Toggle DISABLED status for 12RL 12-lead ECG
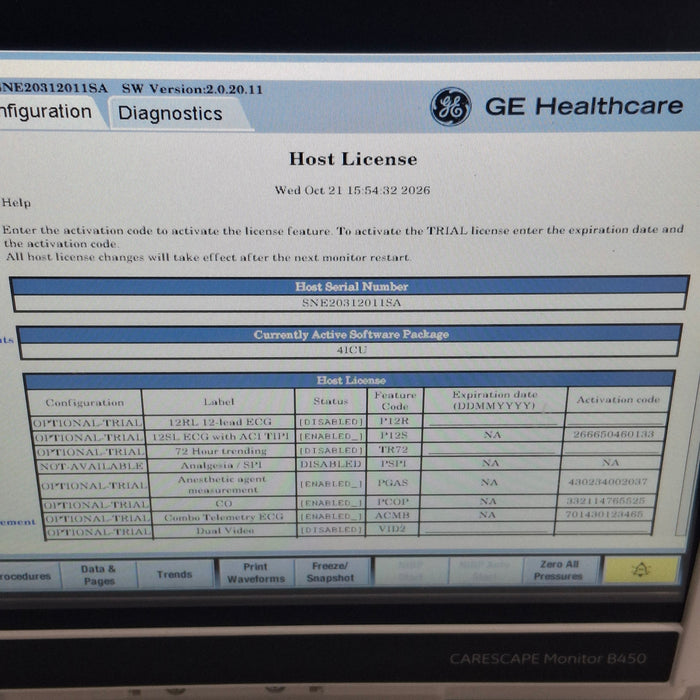This screenshot has height=700, width=700. click(331, 422)
